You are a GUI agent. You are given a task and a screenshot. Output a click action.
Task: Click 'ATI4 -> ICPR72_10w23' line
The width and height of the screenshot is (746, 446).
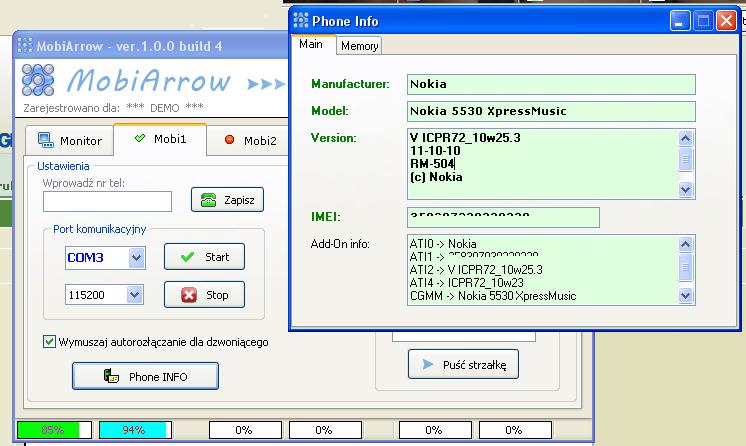coord(466,283)
